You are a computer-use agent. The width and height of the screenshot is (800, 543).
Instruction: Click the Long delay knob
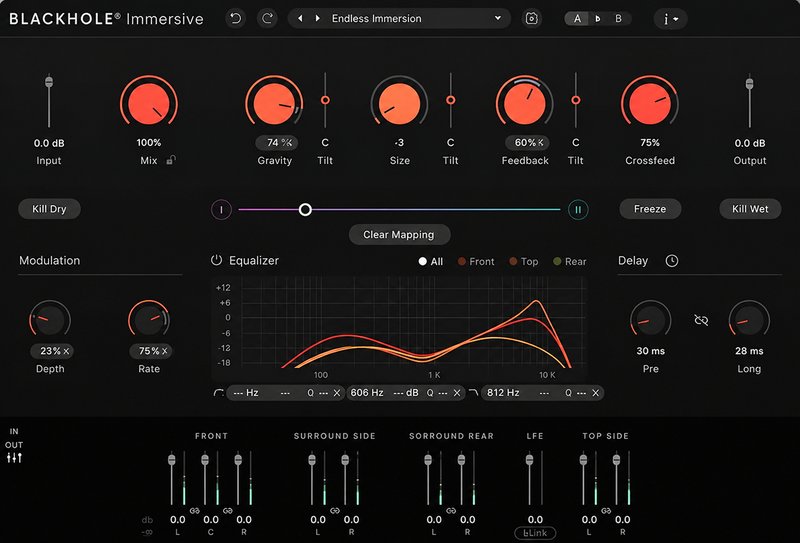(x=749, y=320)
